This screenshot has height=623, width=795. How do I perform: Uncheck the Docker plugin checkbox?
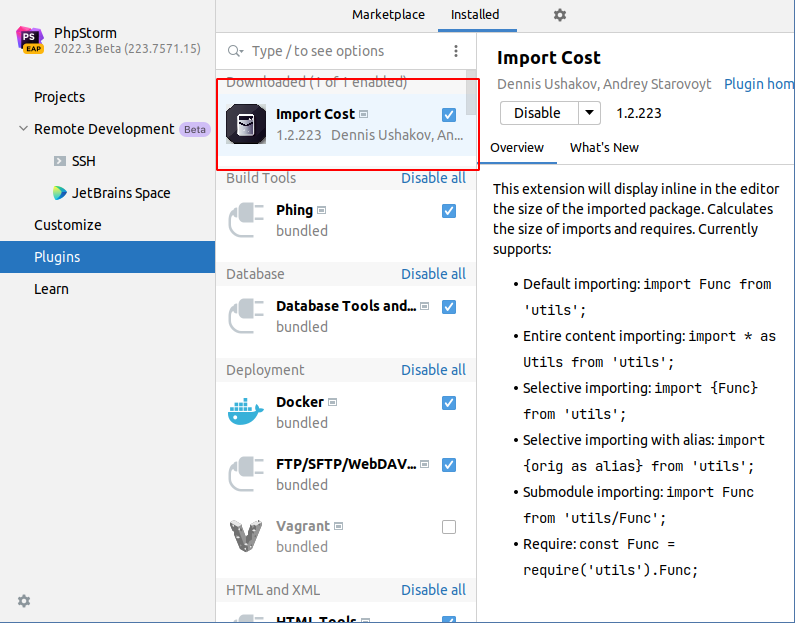point(449,403)
